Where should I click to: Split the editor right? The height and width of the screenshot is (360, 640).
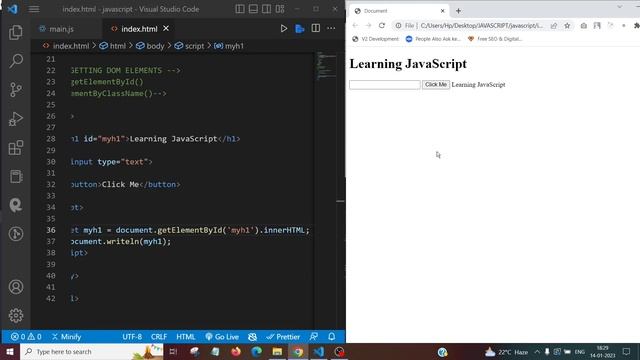click(x=316, y=28)
